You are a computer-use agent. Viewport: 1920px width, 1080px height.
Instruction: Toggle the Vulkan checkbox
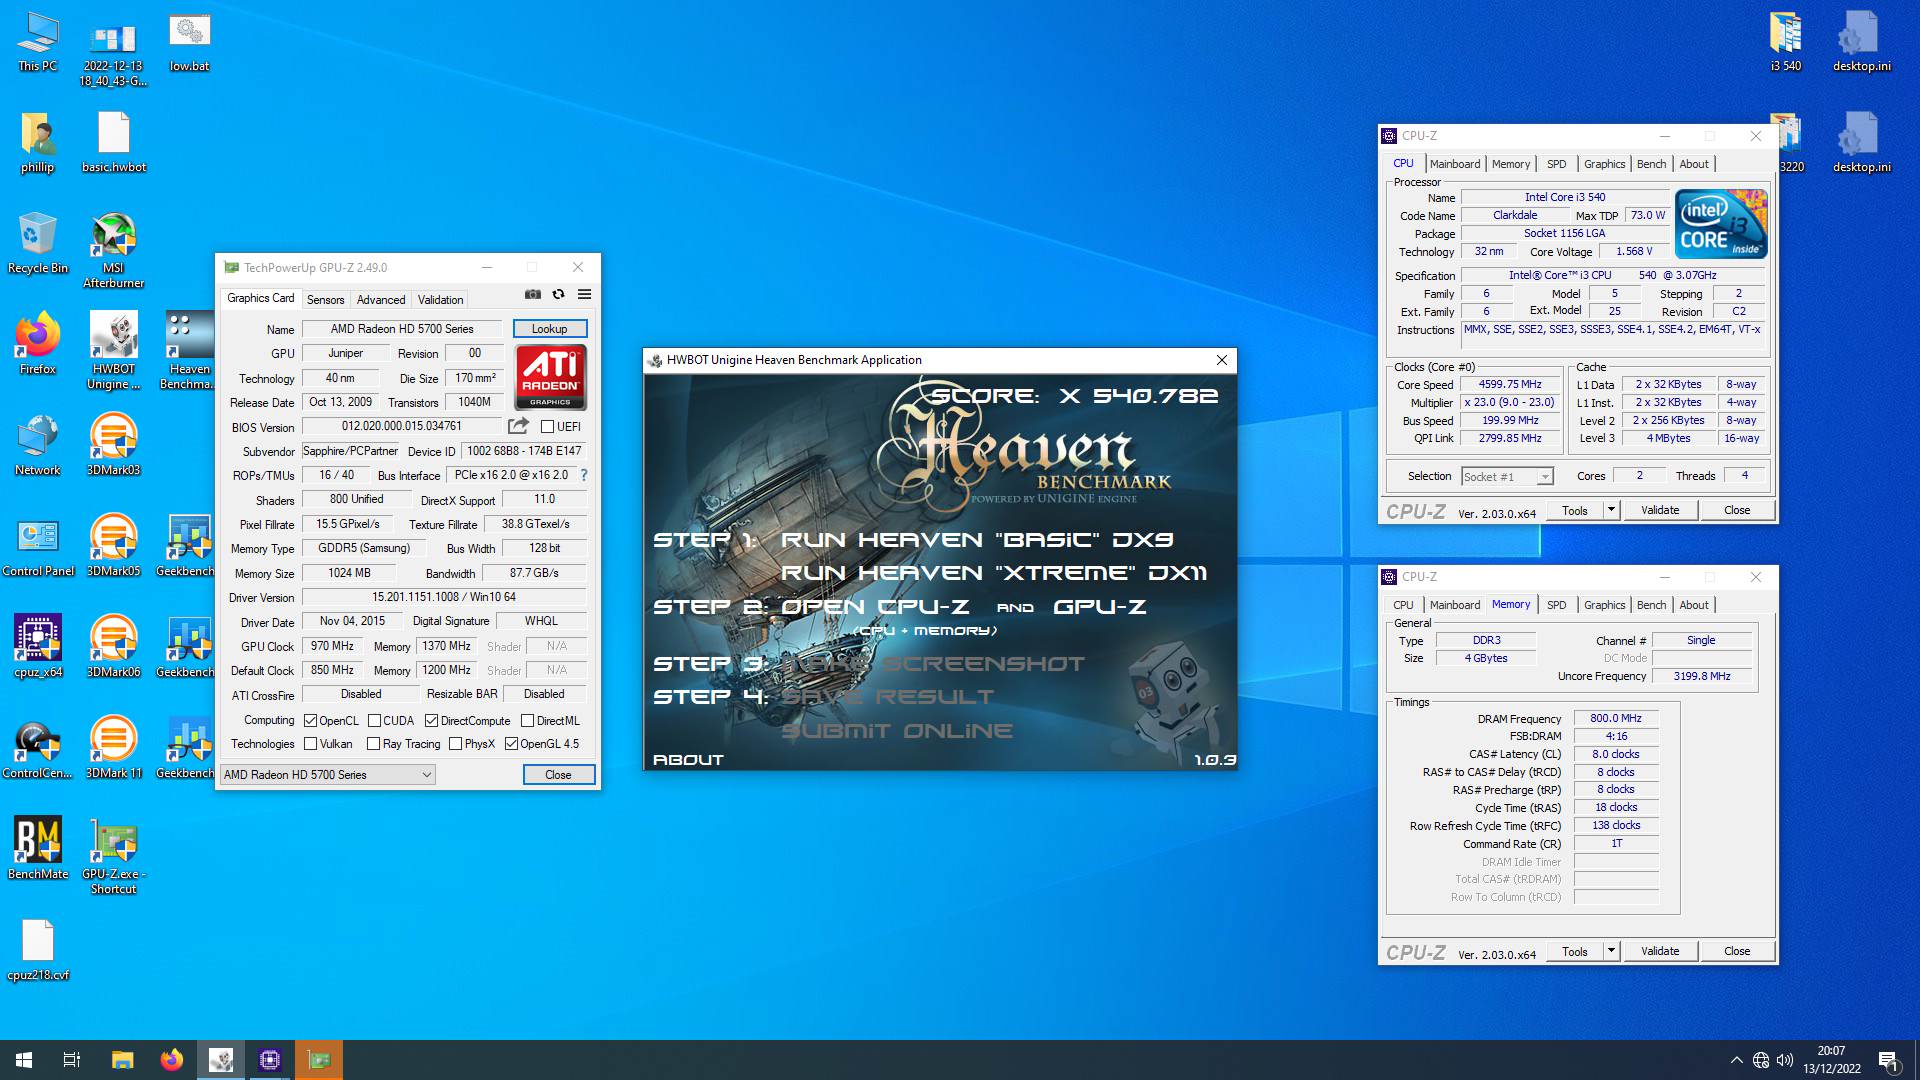310,744
